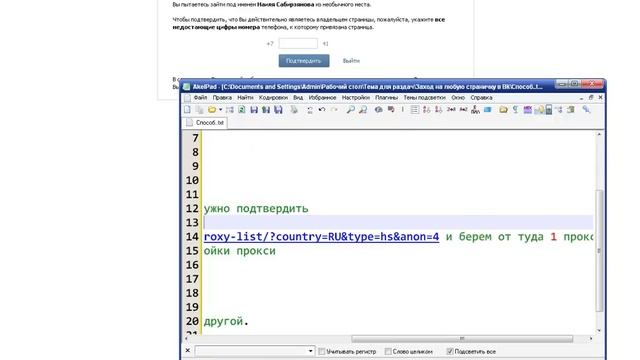Click the paragraph mark (special characters) icon

coord(516,110)
